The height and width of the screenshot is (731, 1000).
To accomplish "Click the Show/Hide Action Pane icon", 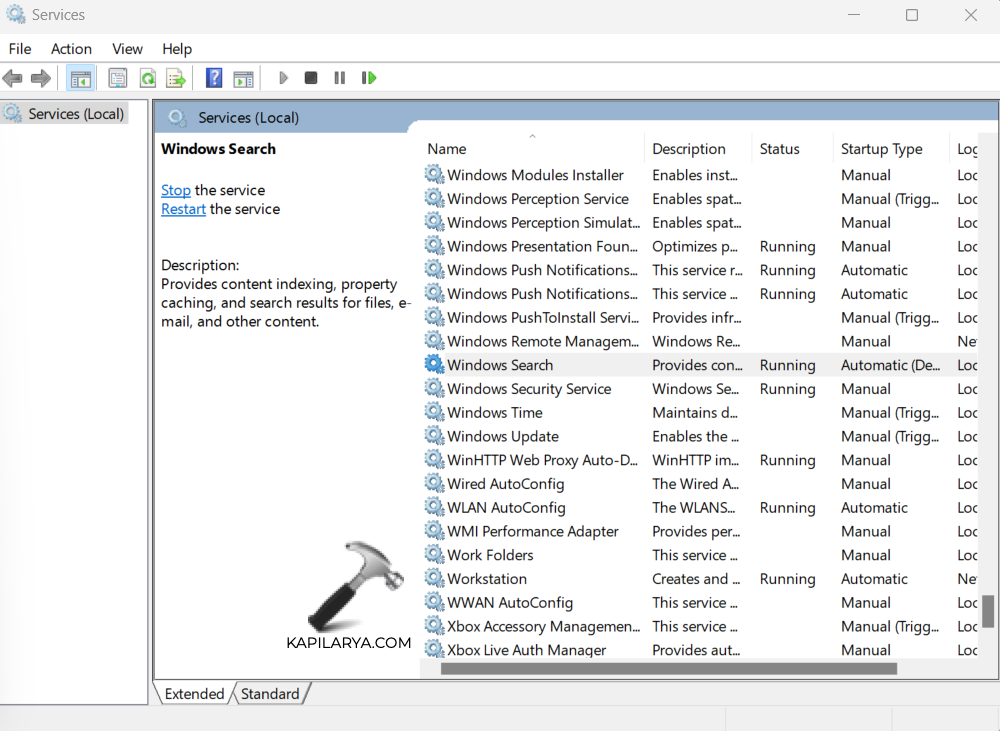I will 243,78.
